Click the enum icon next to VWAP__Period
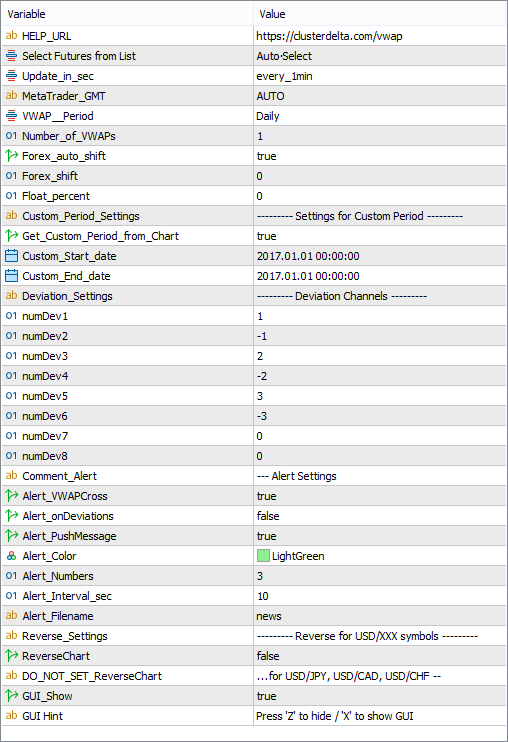Viewport: 508px width, 742px height. [x=11, y=116]
